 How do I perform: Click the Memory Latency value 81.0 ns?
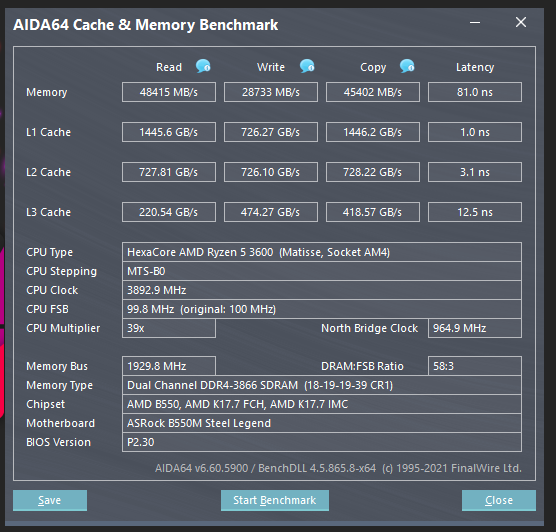[x=475, y=92]
